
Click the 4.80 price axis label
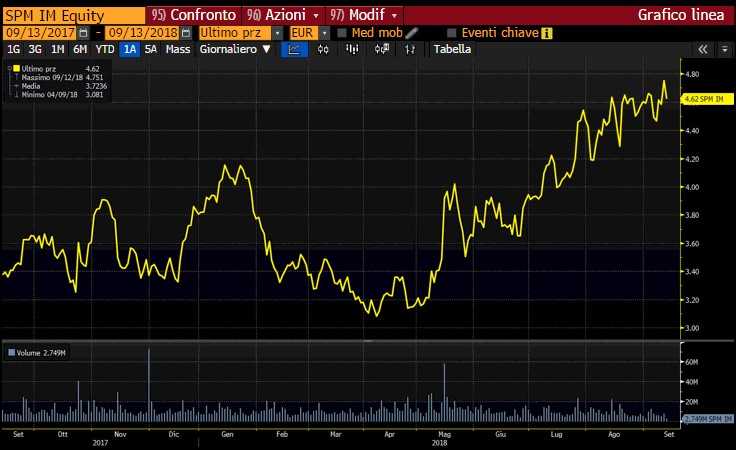pyautogui.click(x=692, y=74)
